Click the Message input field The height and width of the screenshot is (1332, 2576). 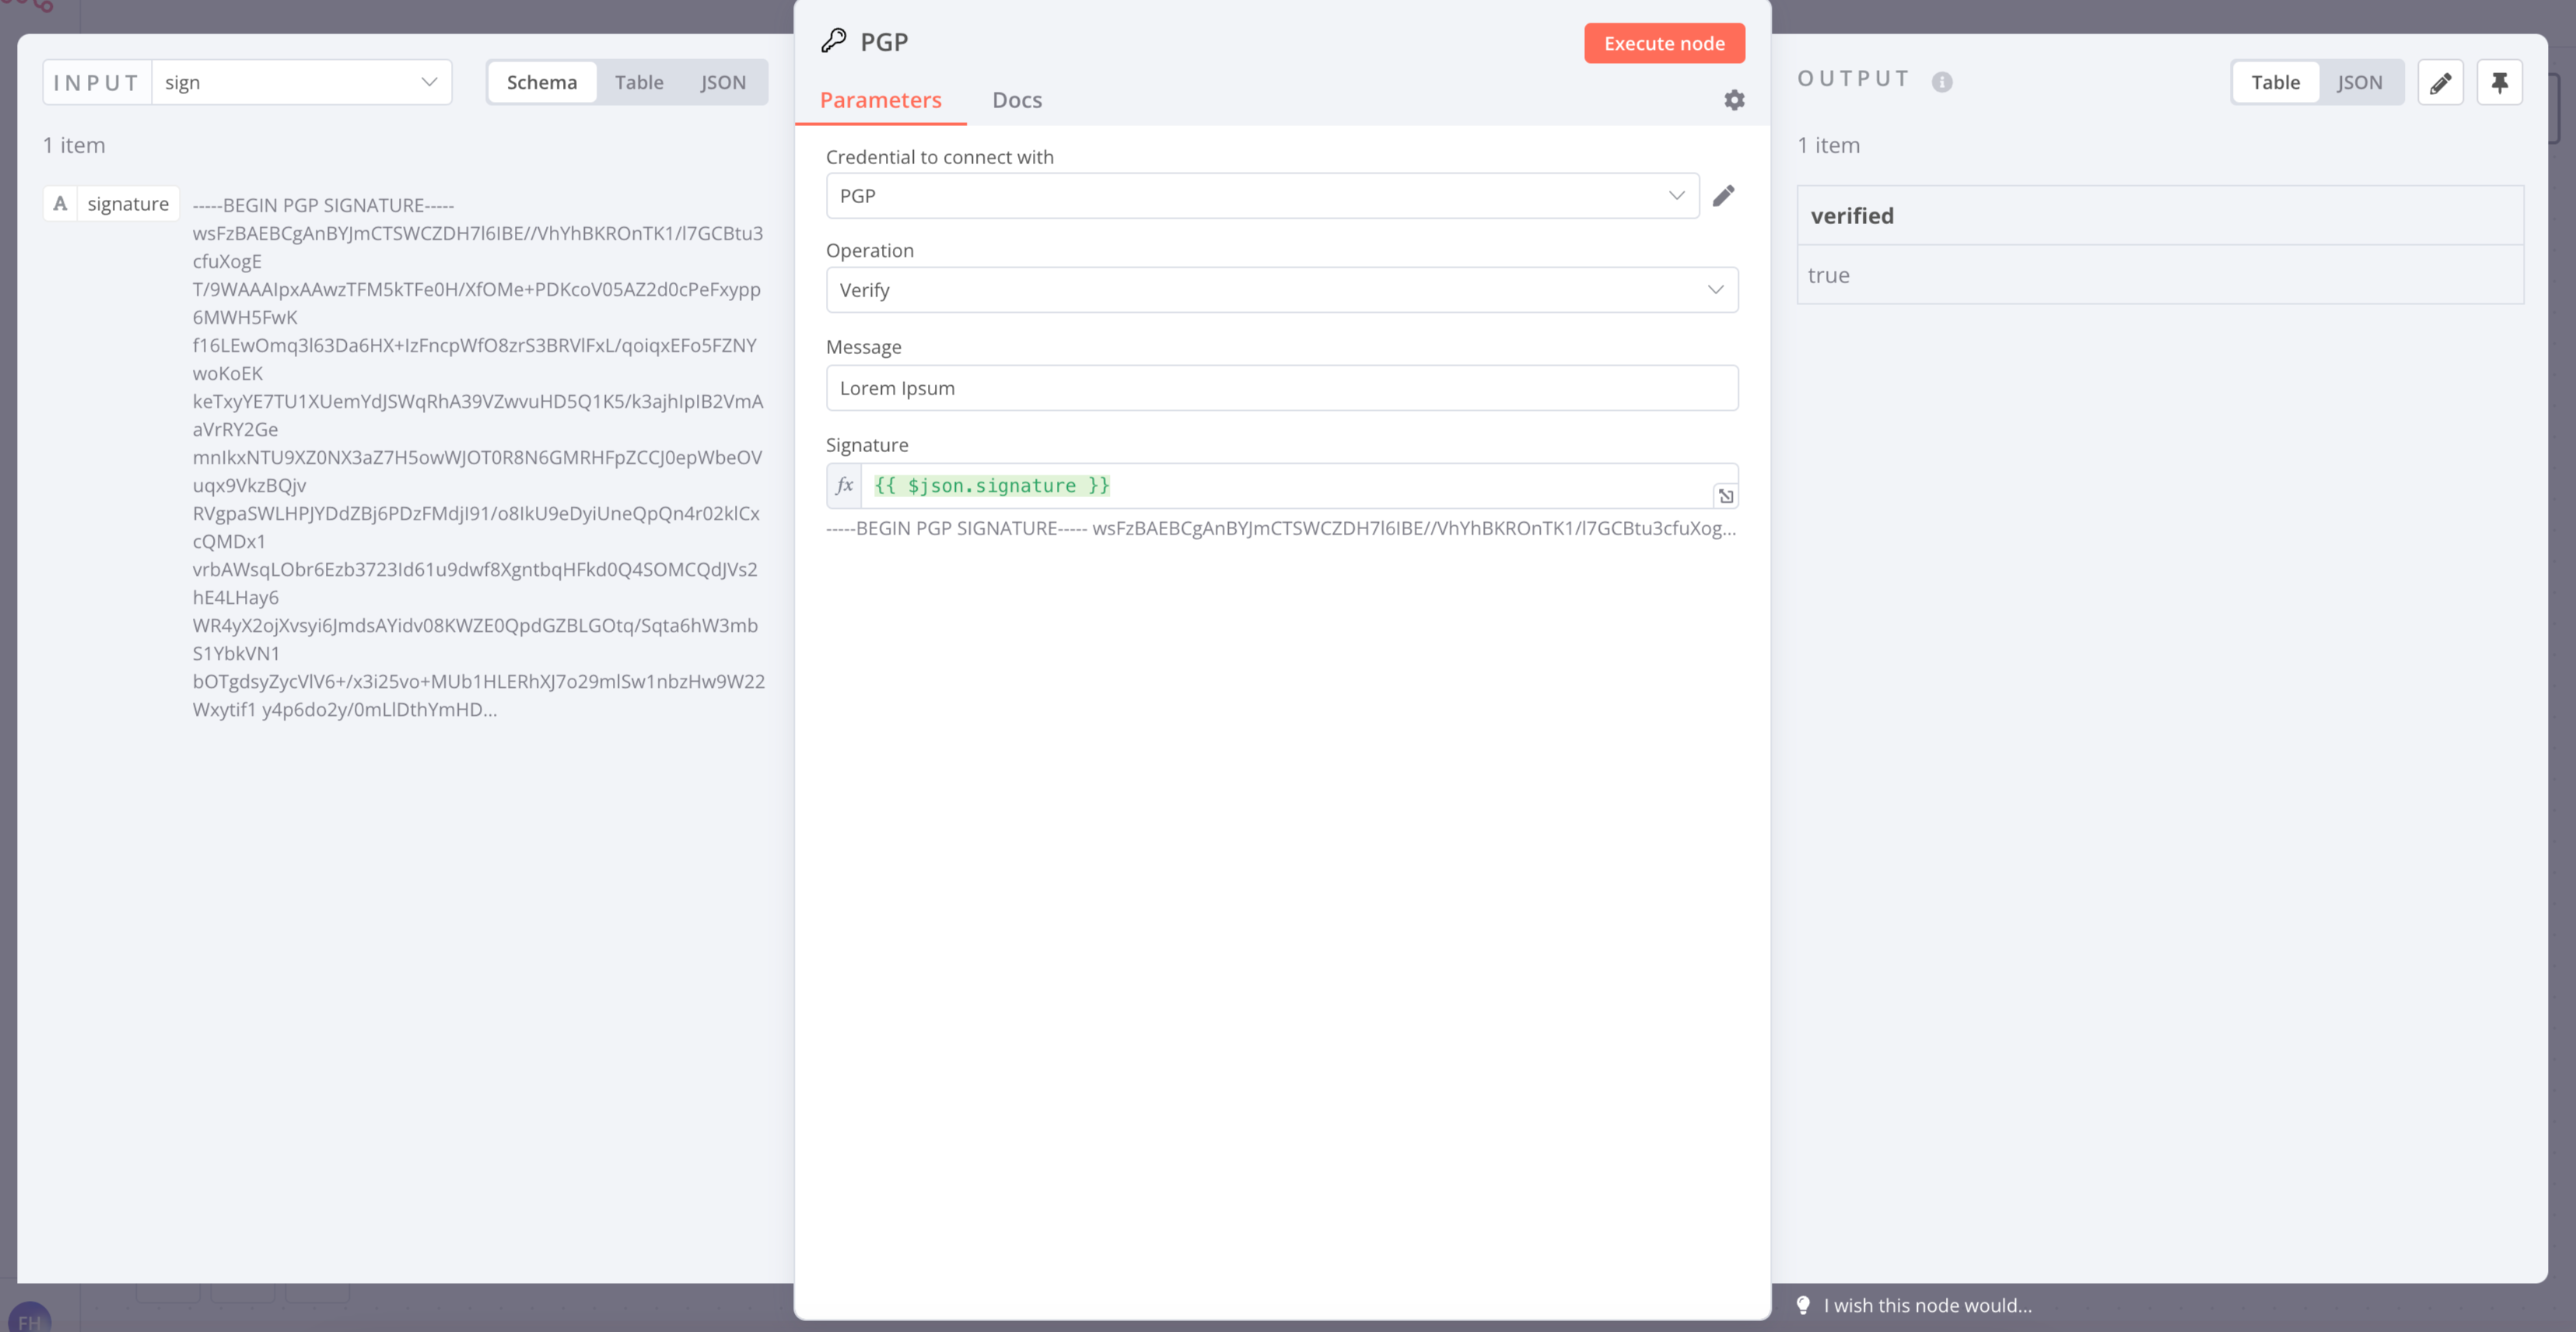[1281, 388]
